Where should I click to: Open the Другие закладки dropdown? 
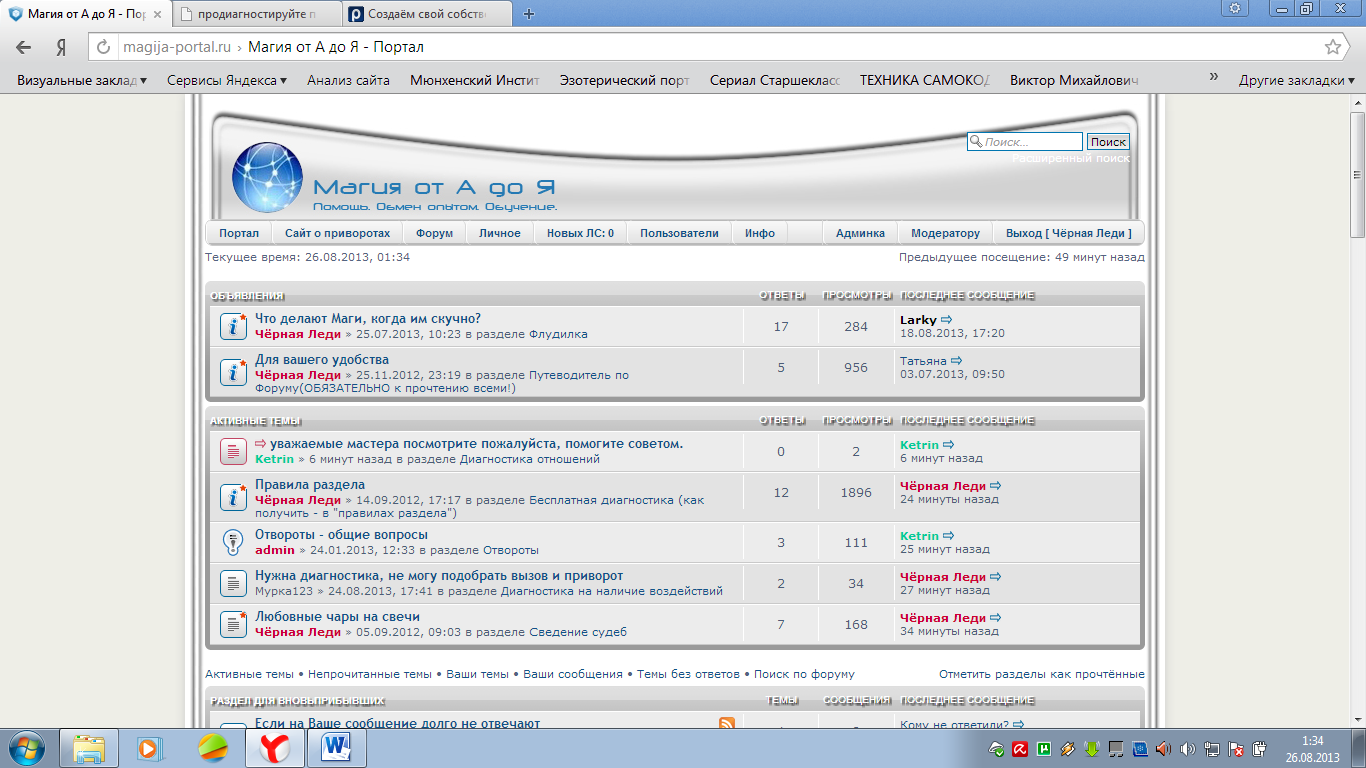[x=1297, y=81]
